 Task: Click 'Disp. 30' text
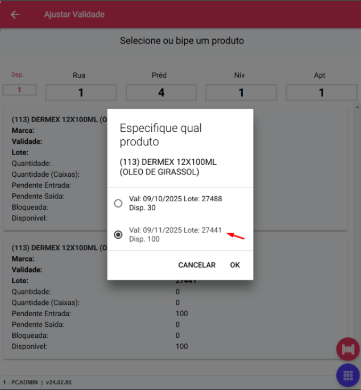pyautogui.click(x=142, y=208)
